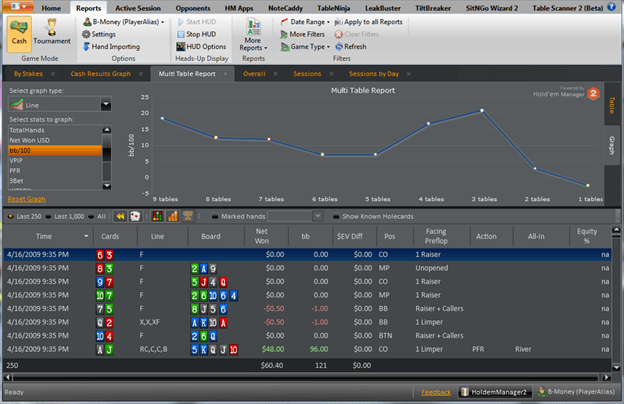The height and width of the screenshot is (404, 624).
Task: Click Start HUD
Action: tap(197, 22)
